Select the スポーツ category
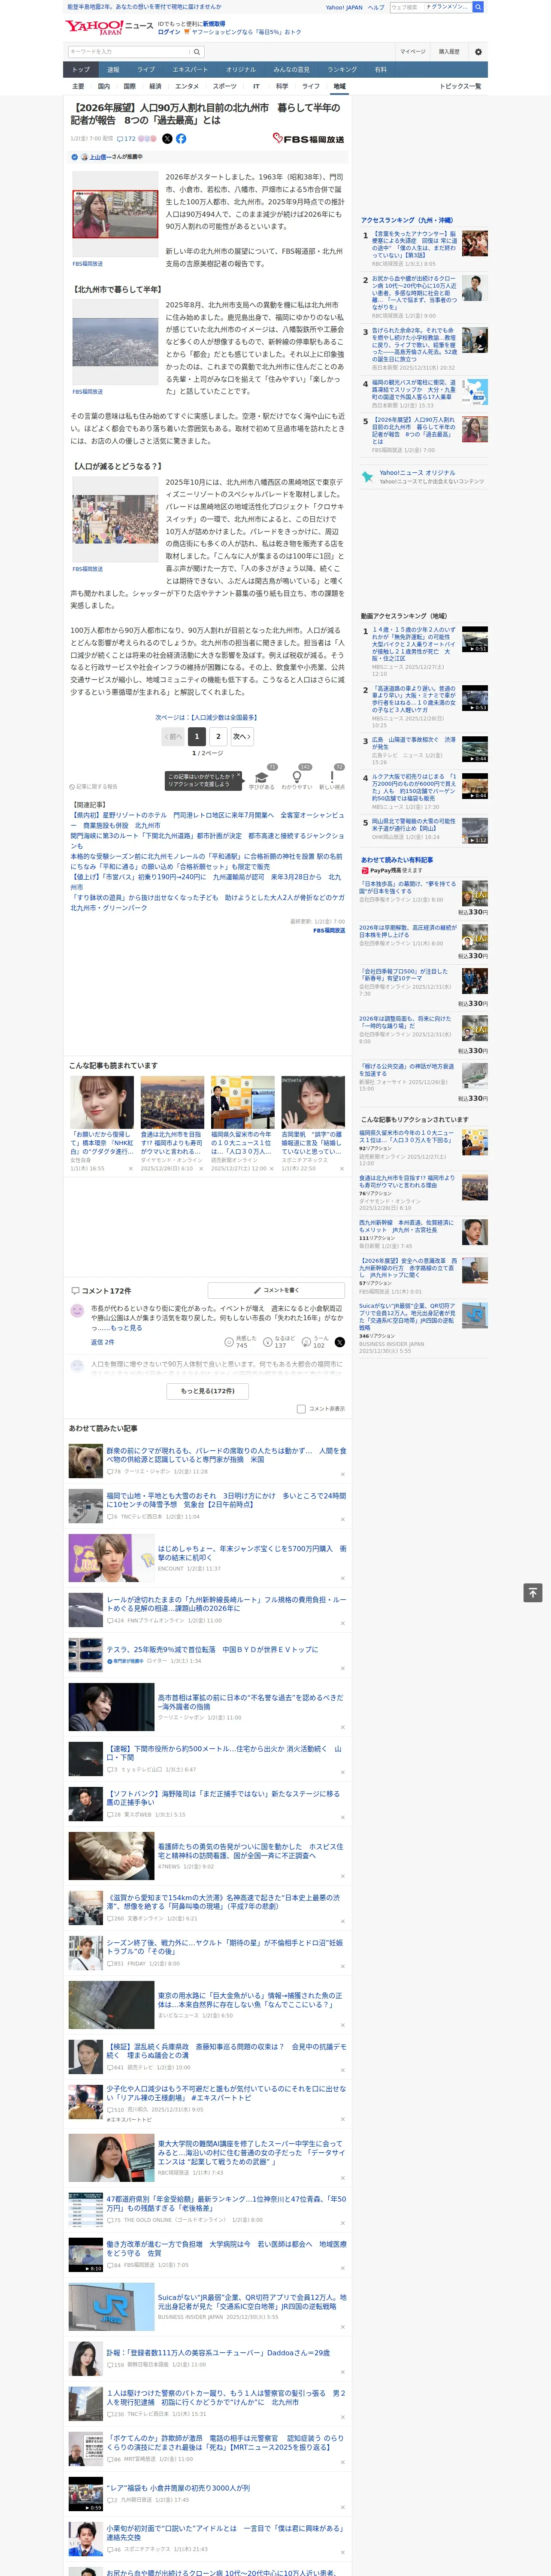 (225, 86)
